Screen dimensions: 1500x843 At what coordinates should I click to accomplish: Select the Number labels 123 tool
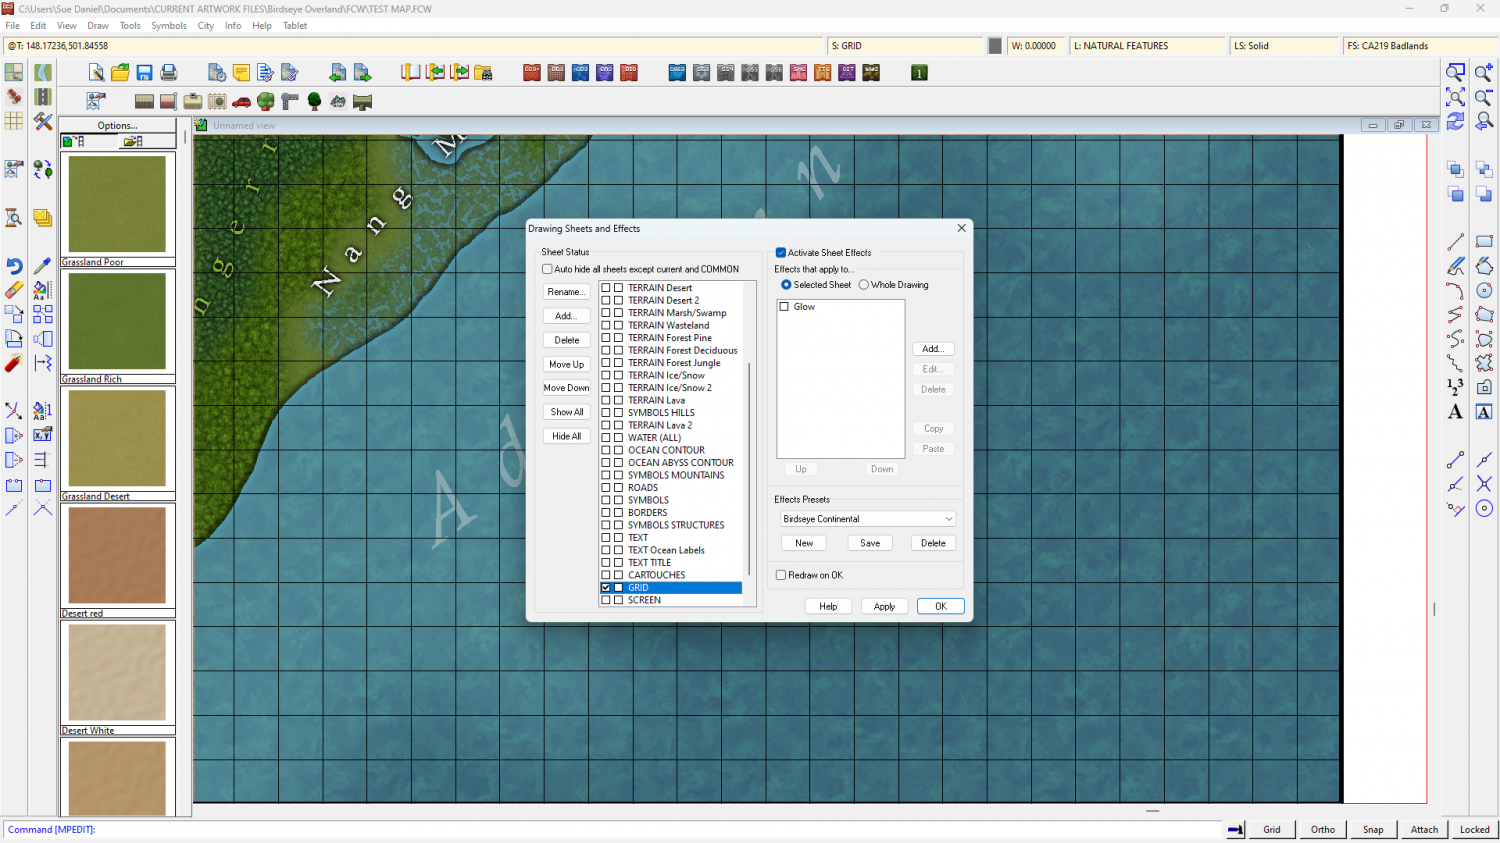click(x=1456, y=387)
